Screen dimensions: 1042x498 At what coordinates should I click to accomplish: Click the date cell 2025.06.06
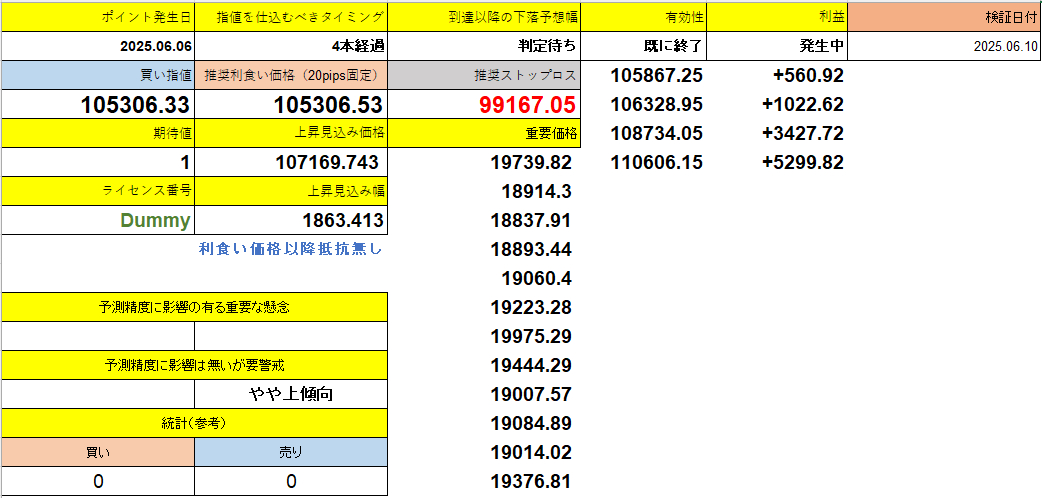point(98,47)
